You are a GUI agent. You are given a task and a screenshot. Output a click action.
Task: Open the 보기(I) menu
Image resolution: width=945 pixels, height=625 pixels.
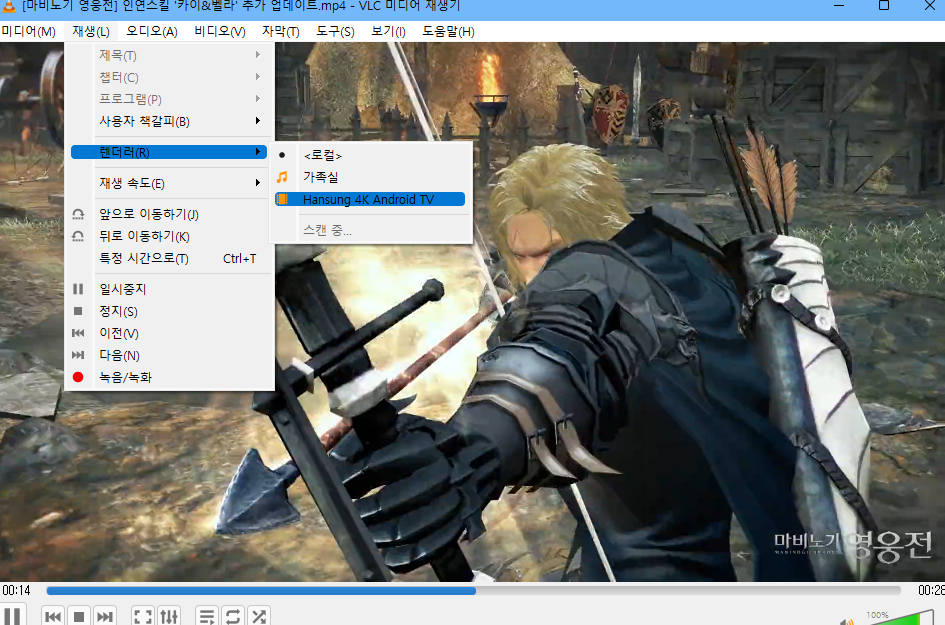[389, 31]
